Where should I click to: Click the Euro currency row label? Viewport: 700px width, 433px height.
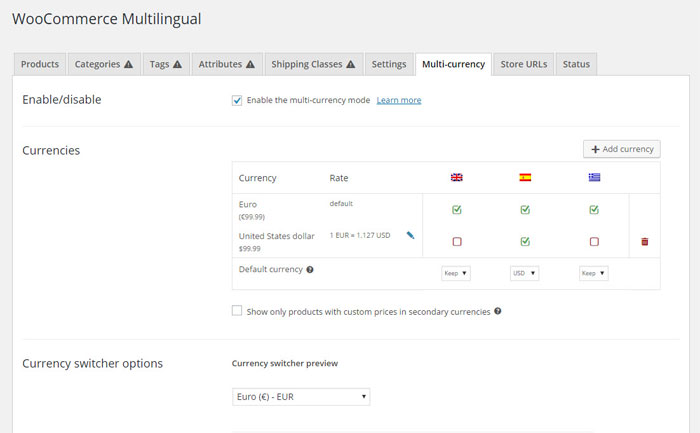click(x=248, y=204)
